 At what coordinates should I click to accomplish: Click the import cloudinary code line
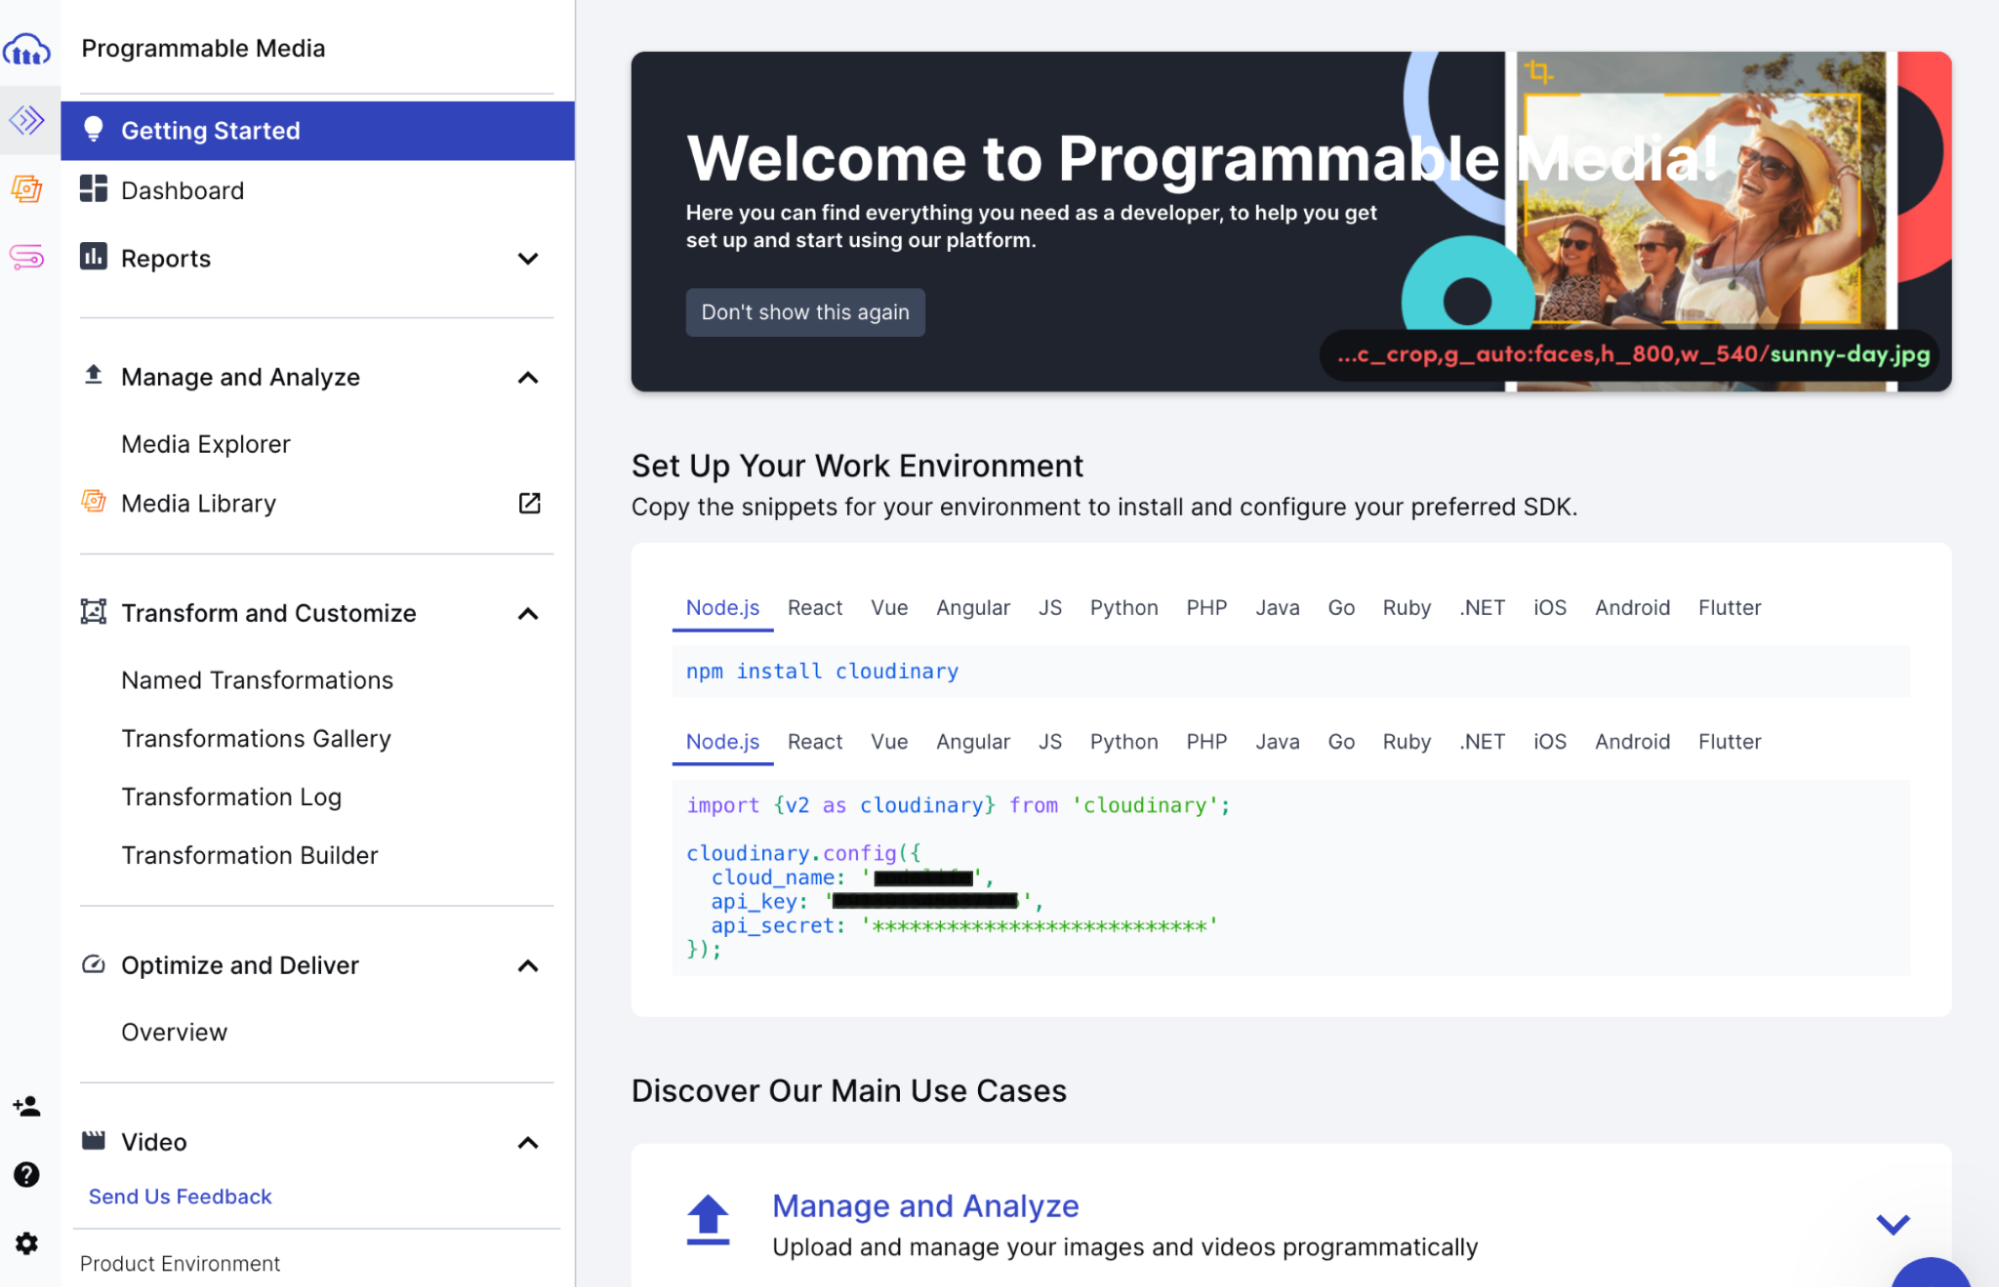(958, 805)
